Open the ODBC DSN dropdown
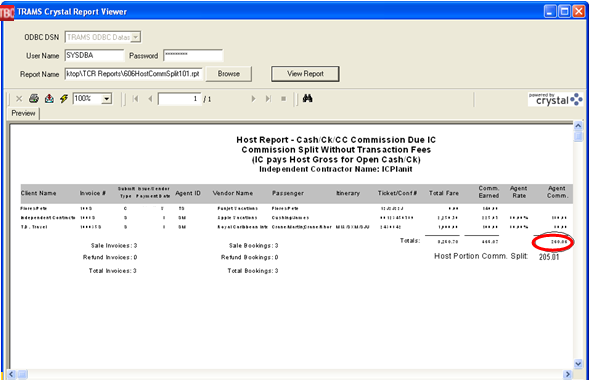 (136, 37)
